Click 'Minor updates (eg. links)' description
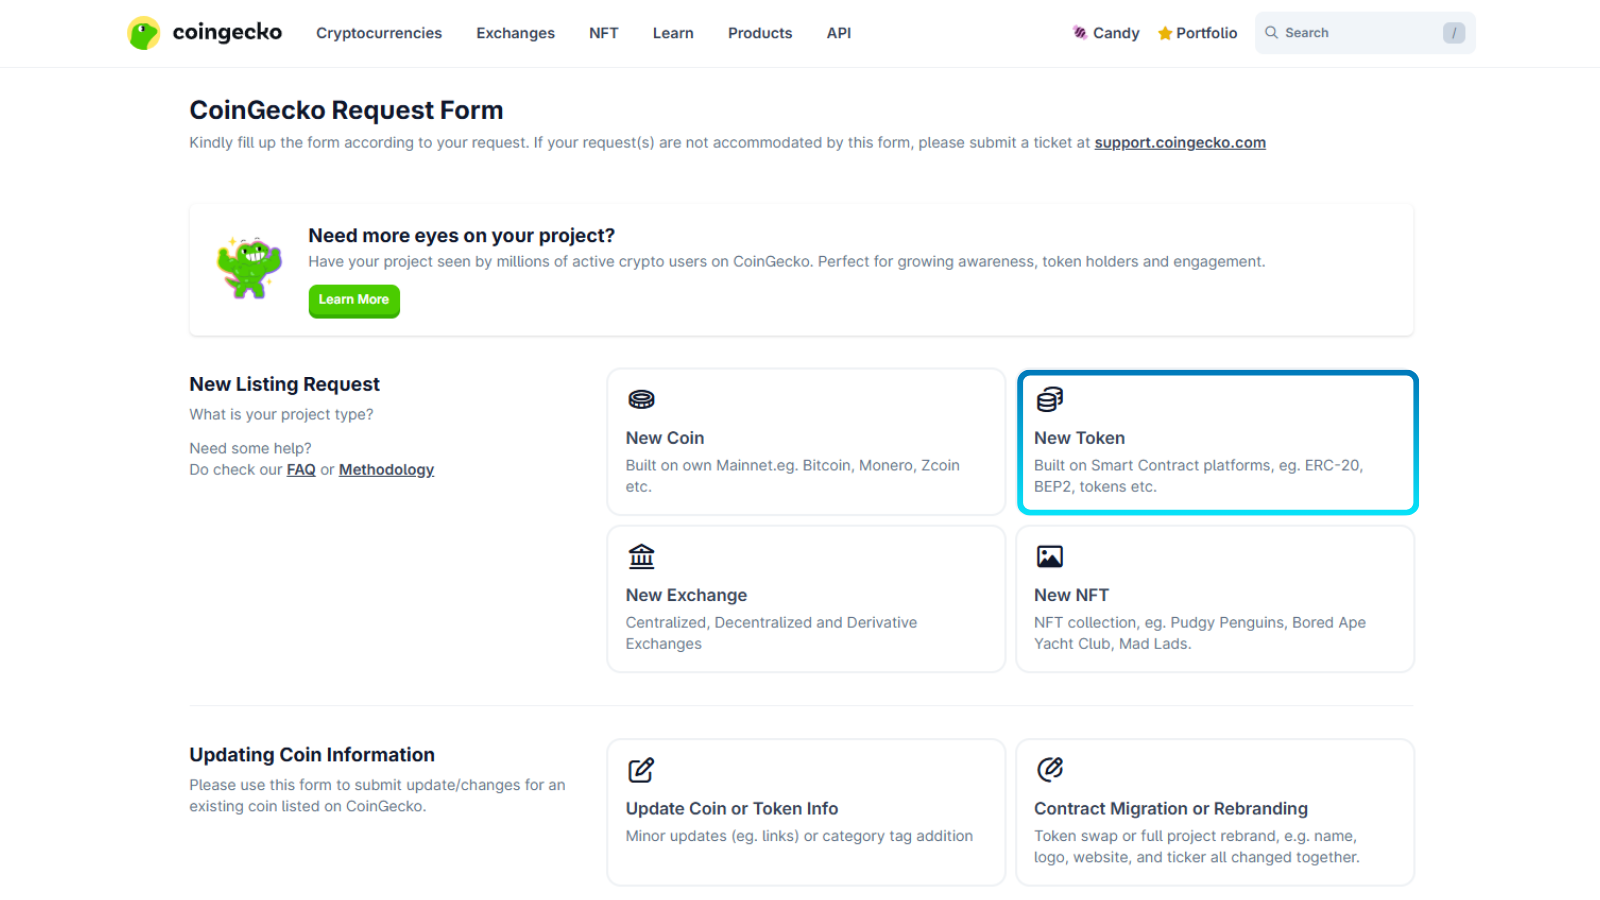The width and height of the screenshot is (1600, 900). click(x=799, y=836)
